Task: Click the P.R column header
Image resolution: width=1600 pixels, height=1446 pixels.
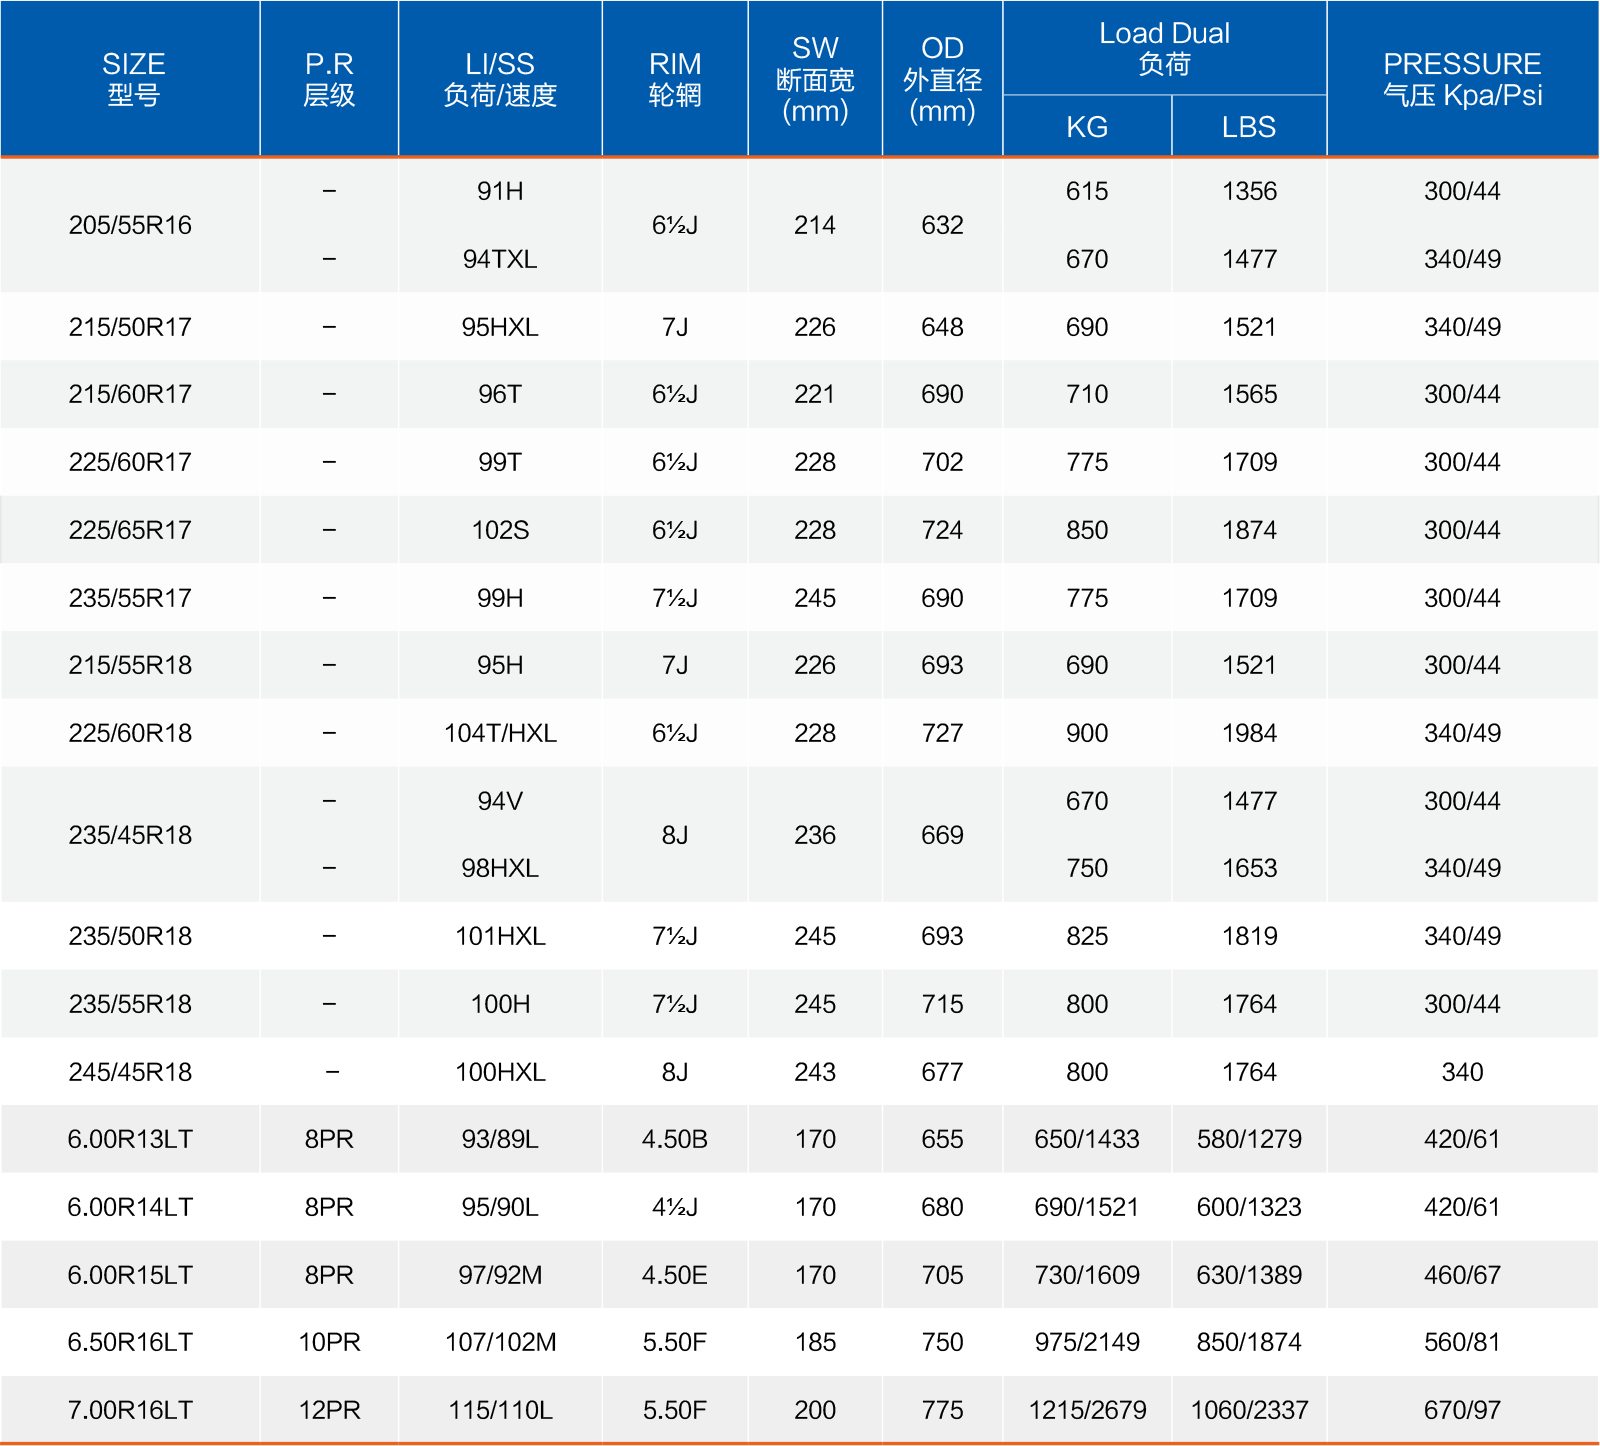Action: [x=329, y=79]
